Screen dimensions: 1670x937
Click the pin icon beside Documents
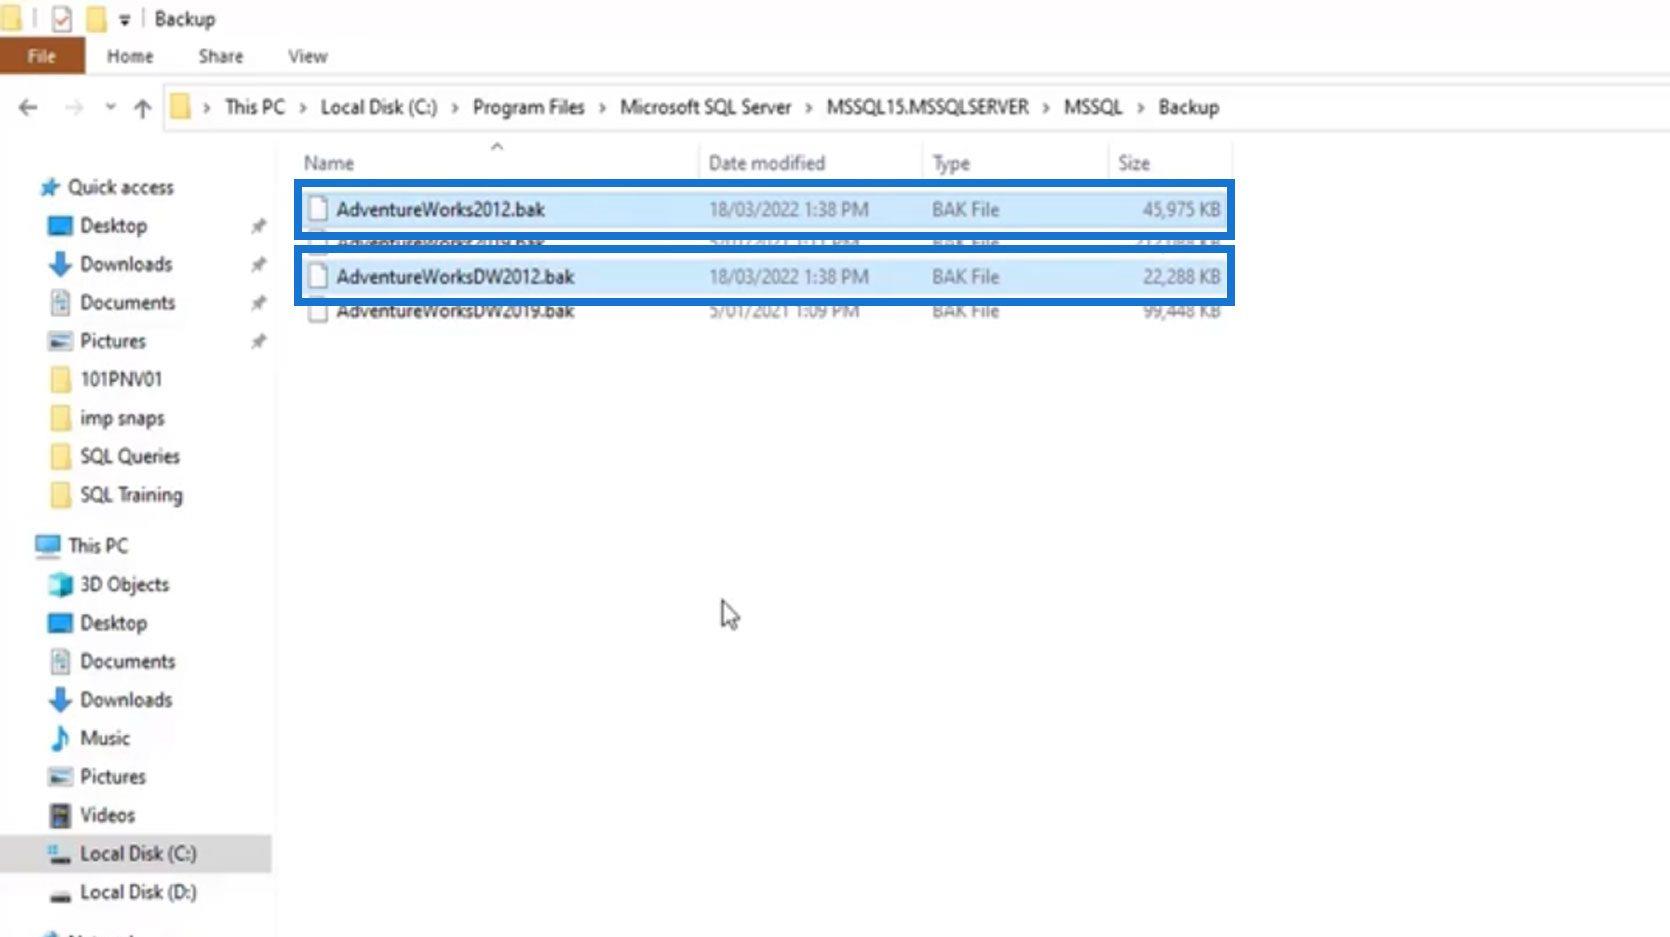(258, 302)
